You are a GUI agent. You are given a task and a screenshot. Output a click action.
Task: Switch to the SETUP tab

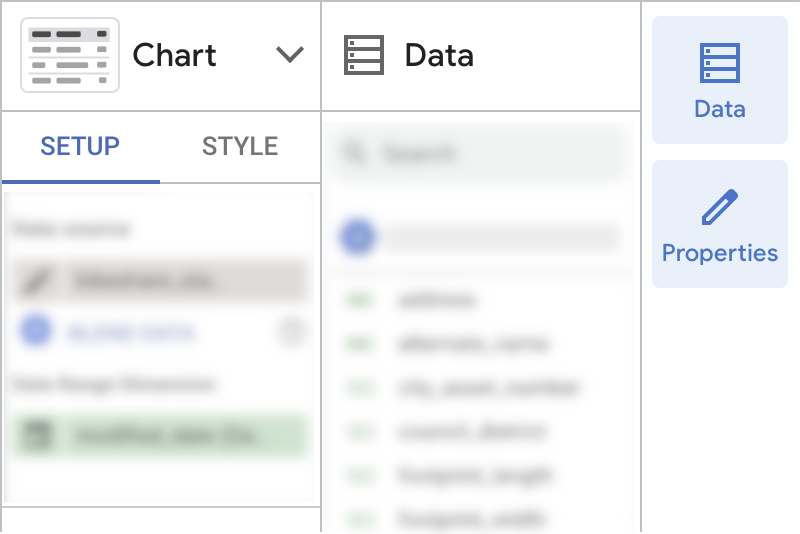[x=80, y=147]
